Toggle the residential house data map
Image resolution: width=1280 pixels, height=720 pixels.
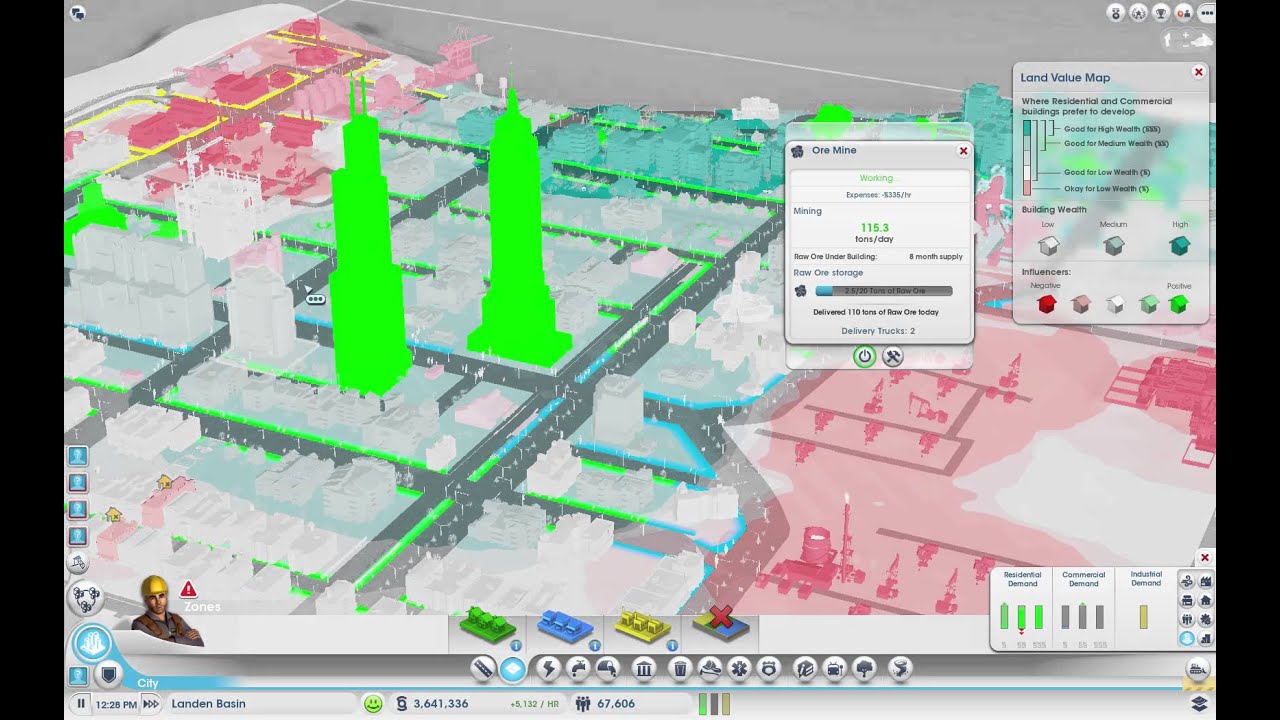coord(1206,601)
